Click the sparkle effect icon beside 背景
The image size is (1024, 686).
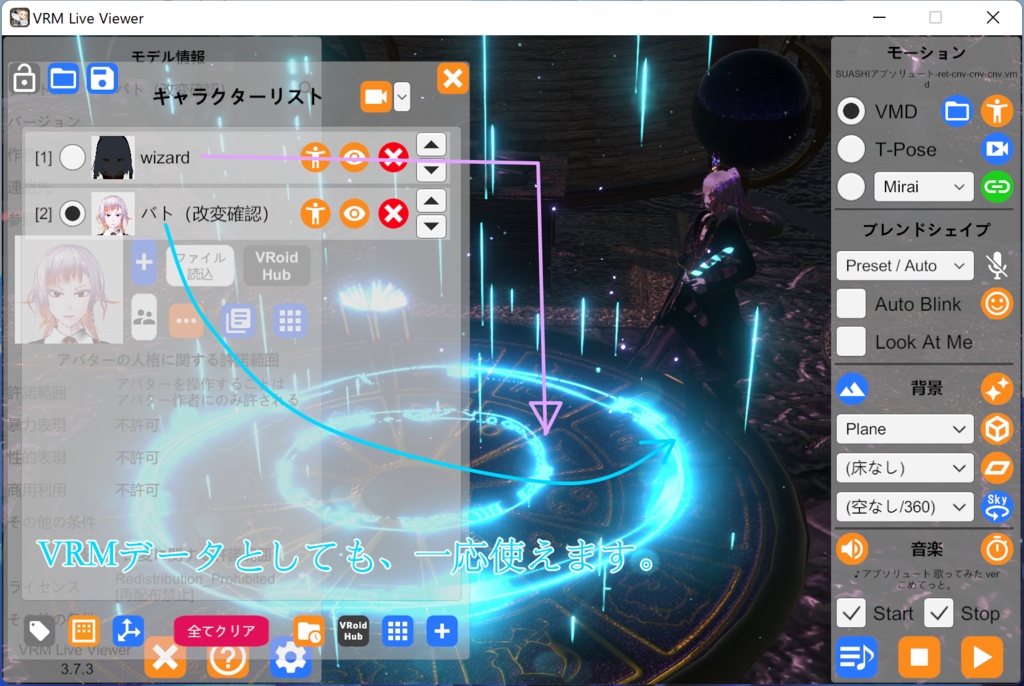pyautogui.click(x=997, y=389)
